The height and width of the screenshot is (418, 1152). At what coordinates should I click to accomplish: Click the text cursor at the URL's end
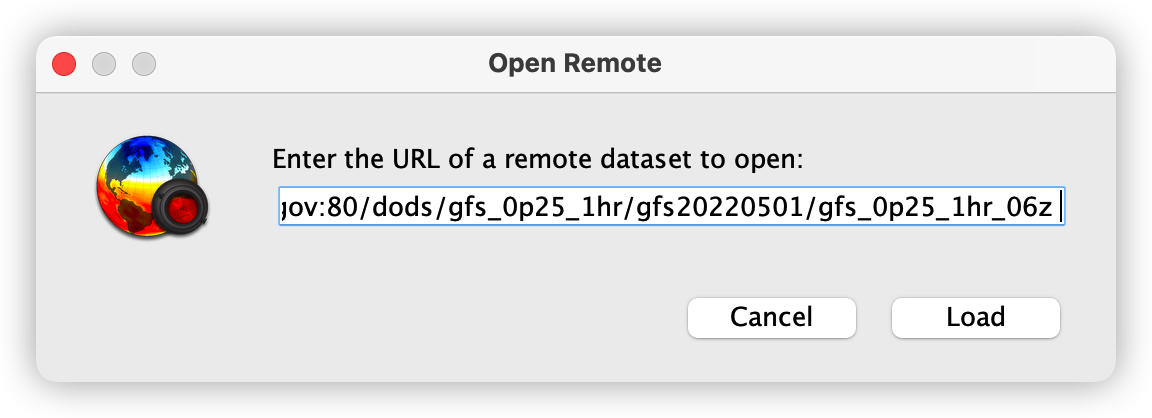tap(1058, 207)
